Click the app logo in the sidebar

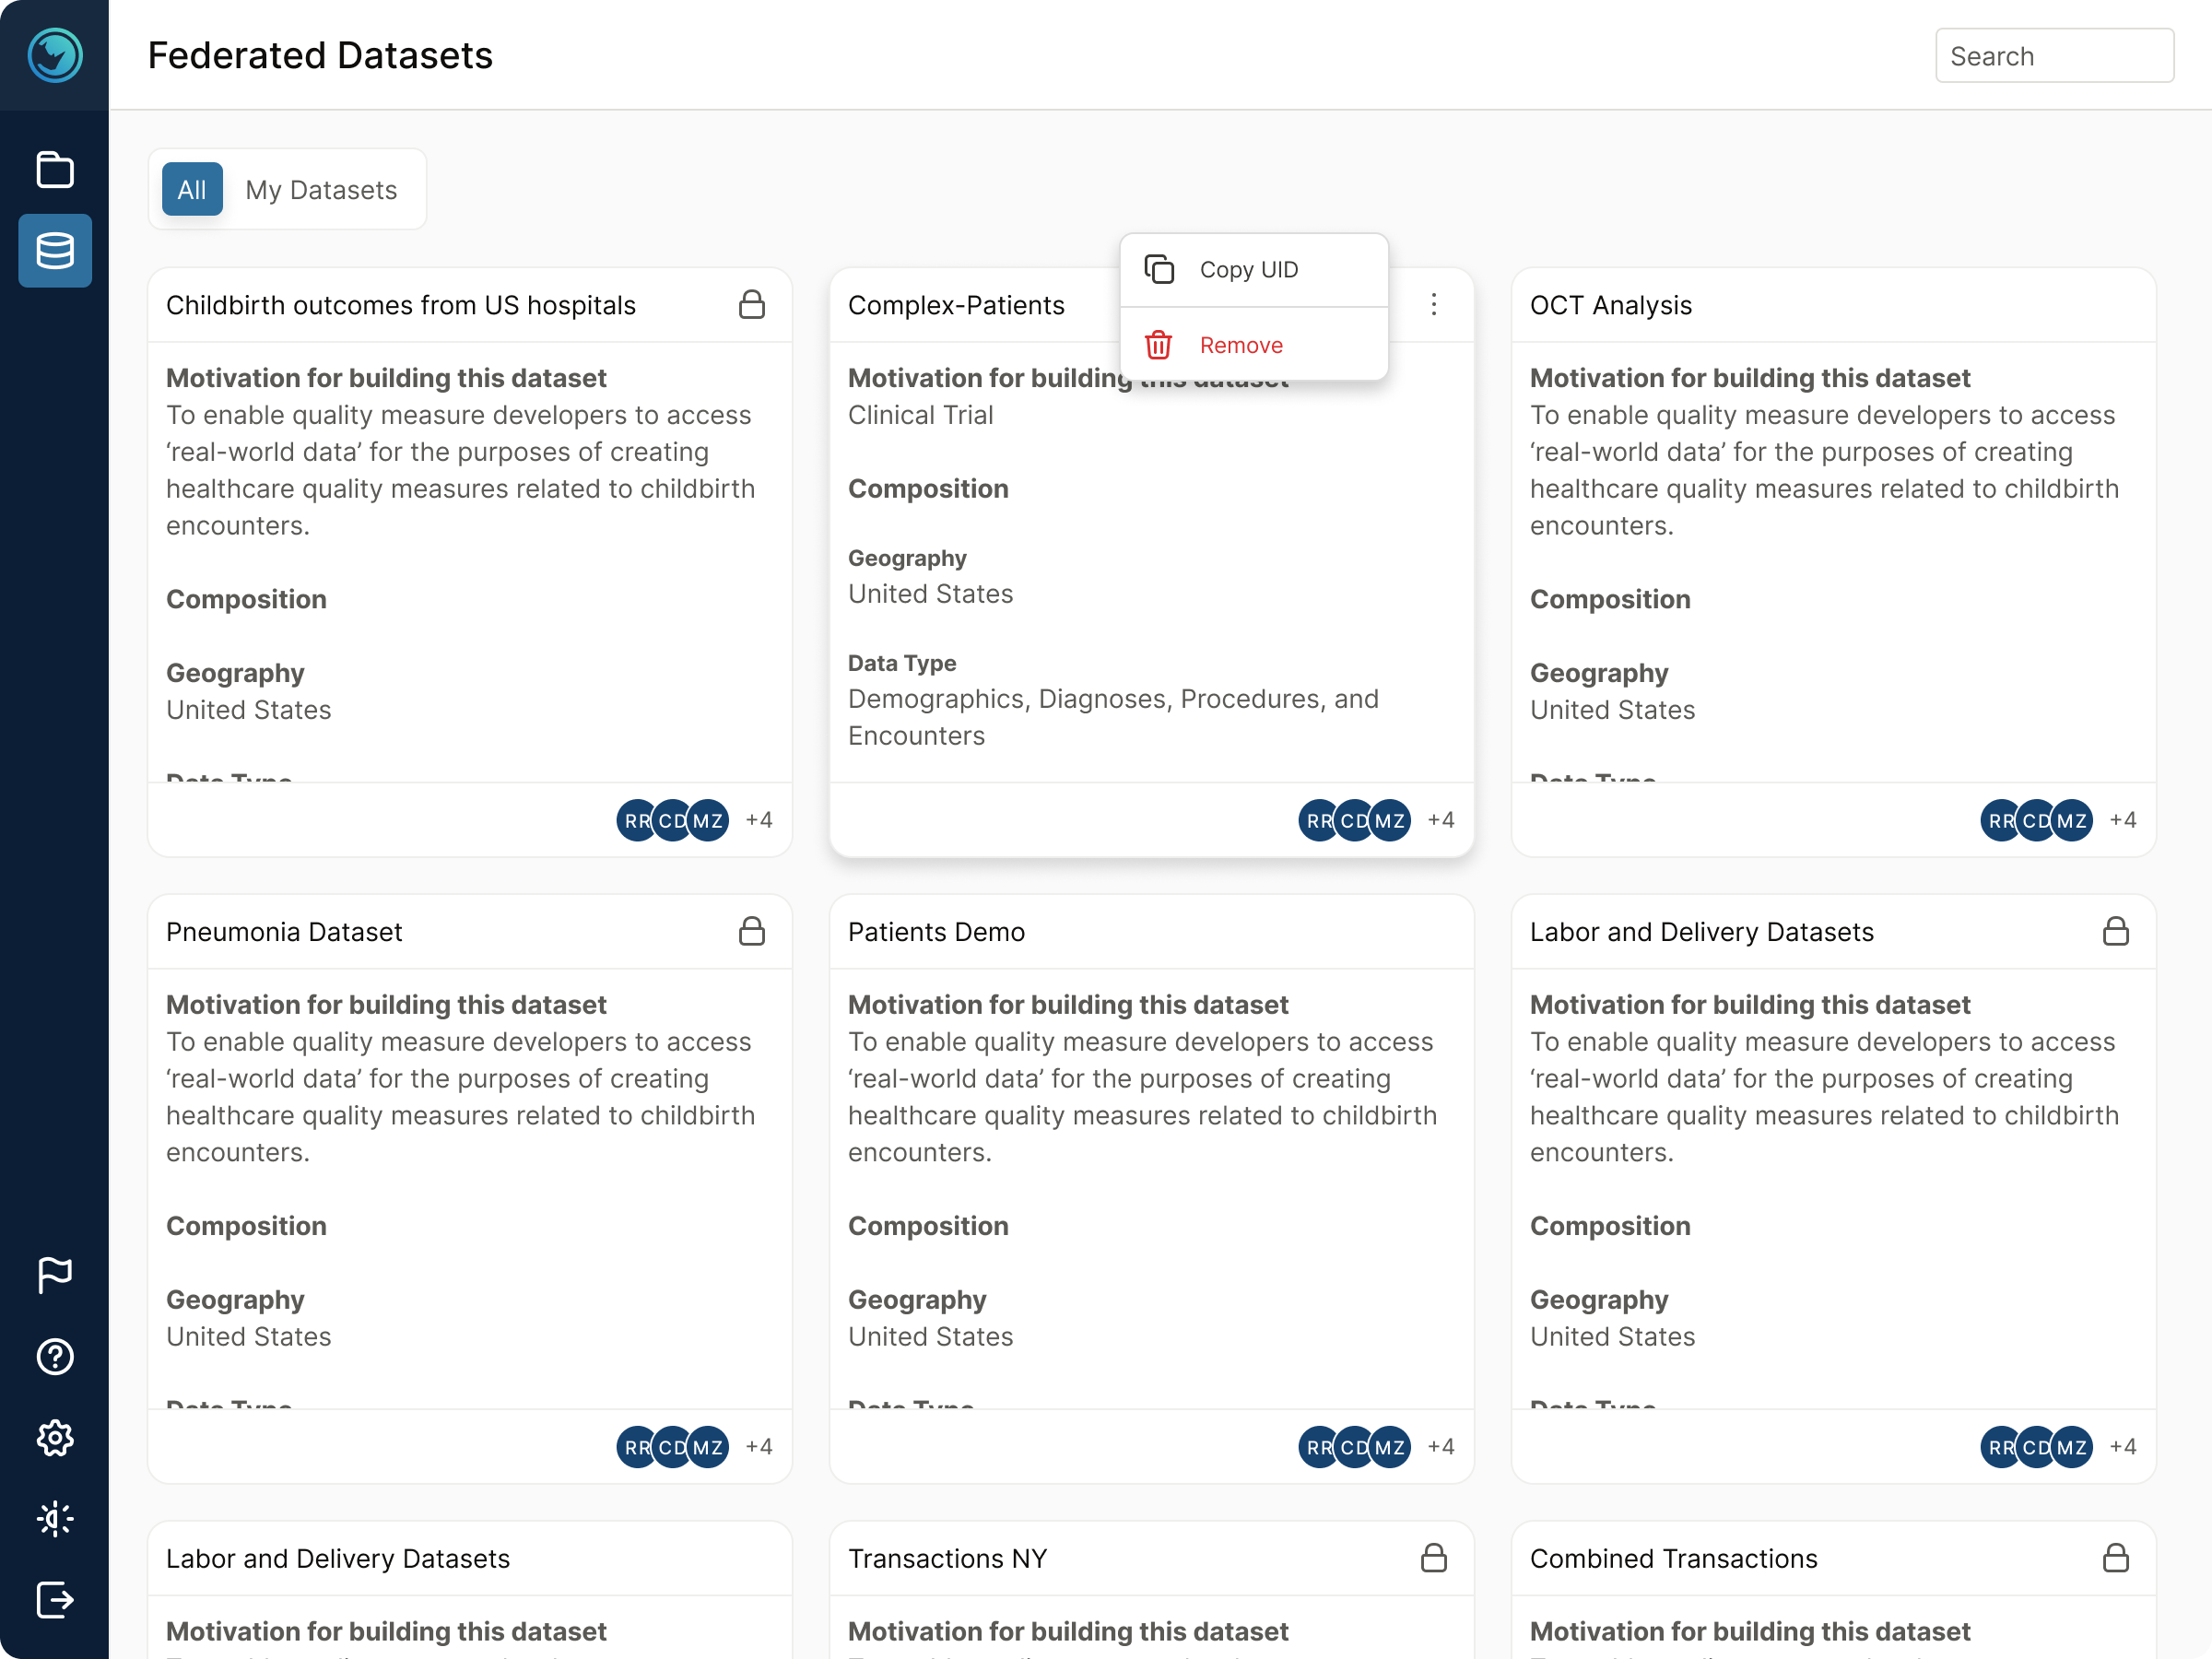click(x=55, y=55)
